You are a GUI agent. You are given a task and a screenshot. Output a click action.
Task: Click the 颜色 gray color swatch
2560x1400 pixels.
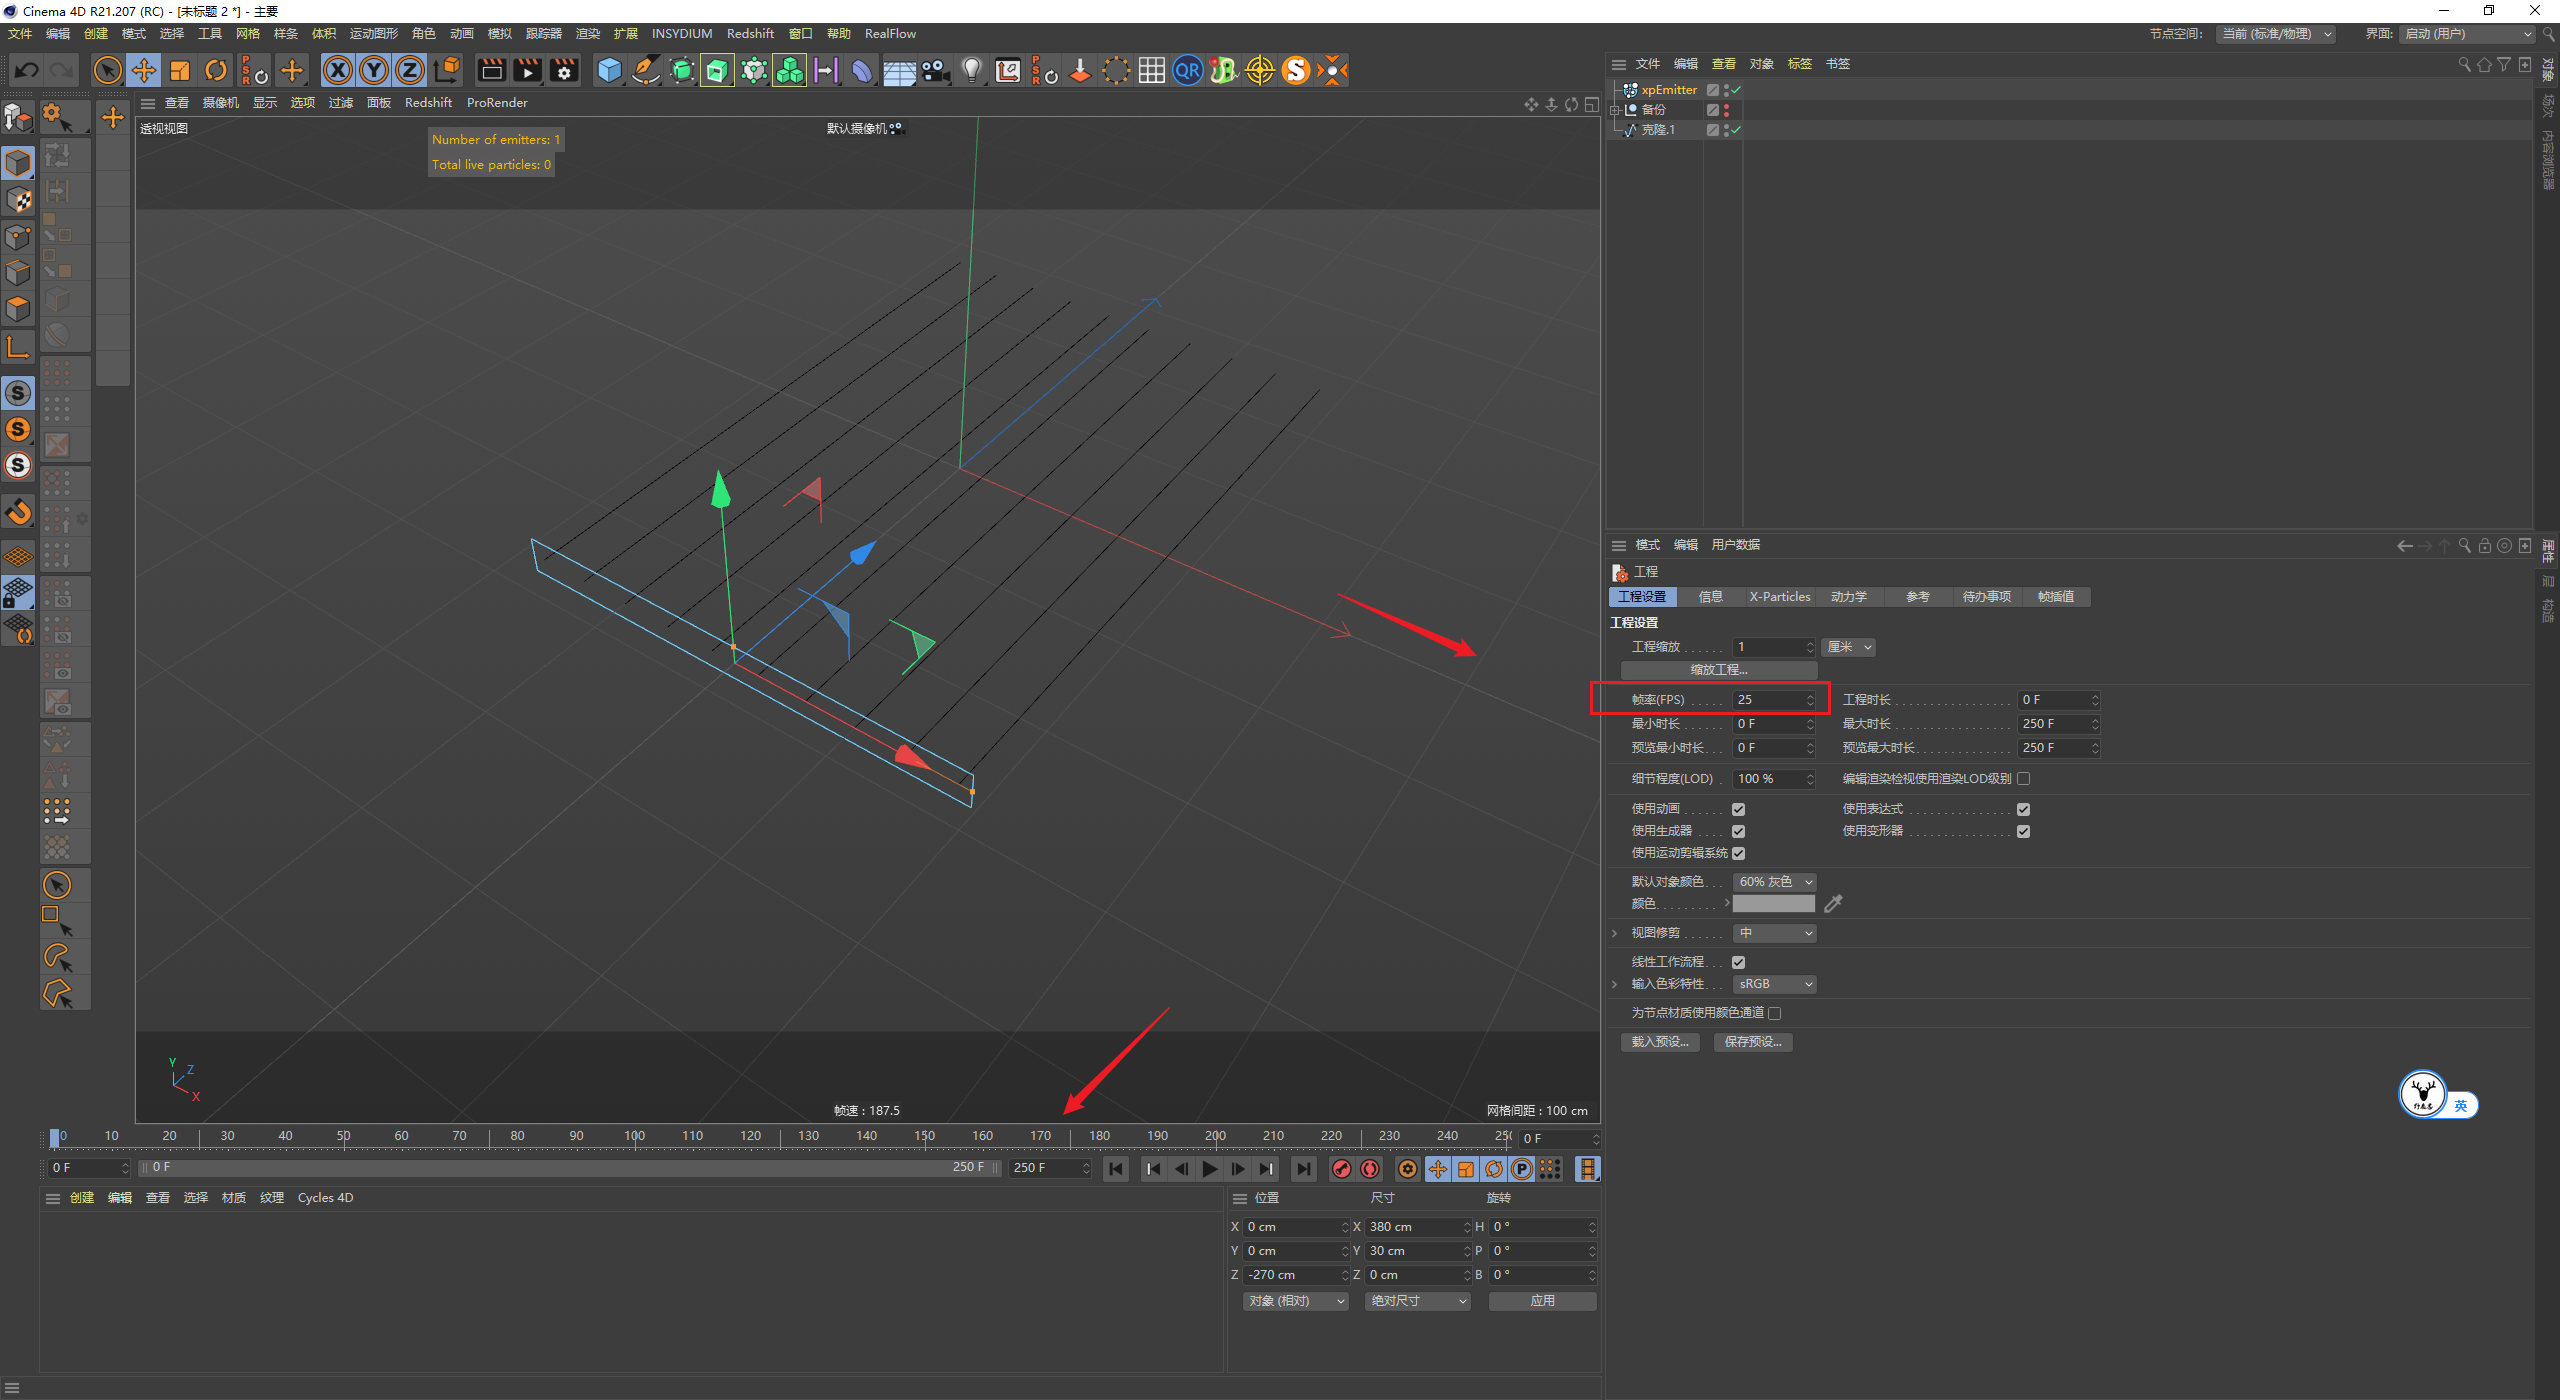coord(1773,904)
